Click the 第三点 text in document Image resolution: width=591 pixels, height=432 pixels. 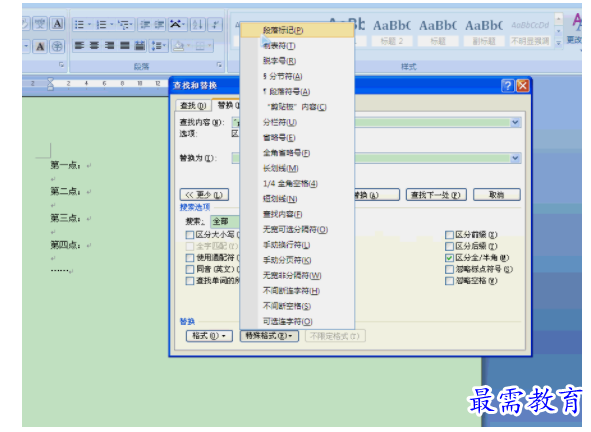click(x=65, y=218)
